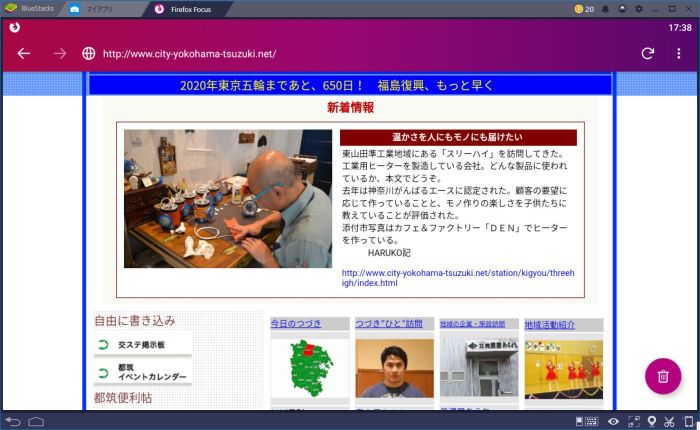Open the BlueStacks scissors screenshot tool
The width and height of the screenshot is (700, 430).
pyautogui.click(x=670, y=421)
